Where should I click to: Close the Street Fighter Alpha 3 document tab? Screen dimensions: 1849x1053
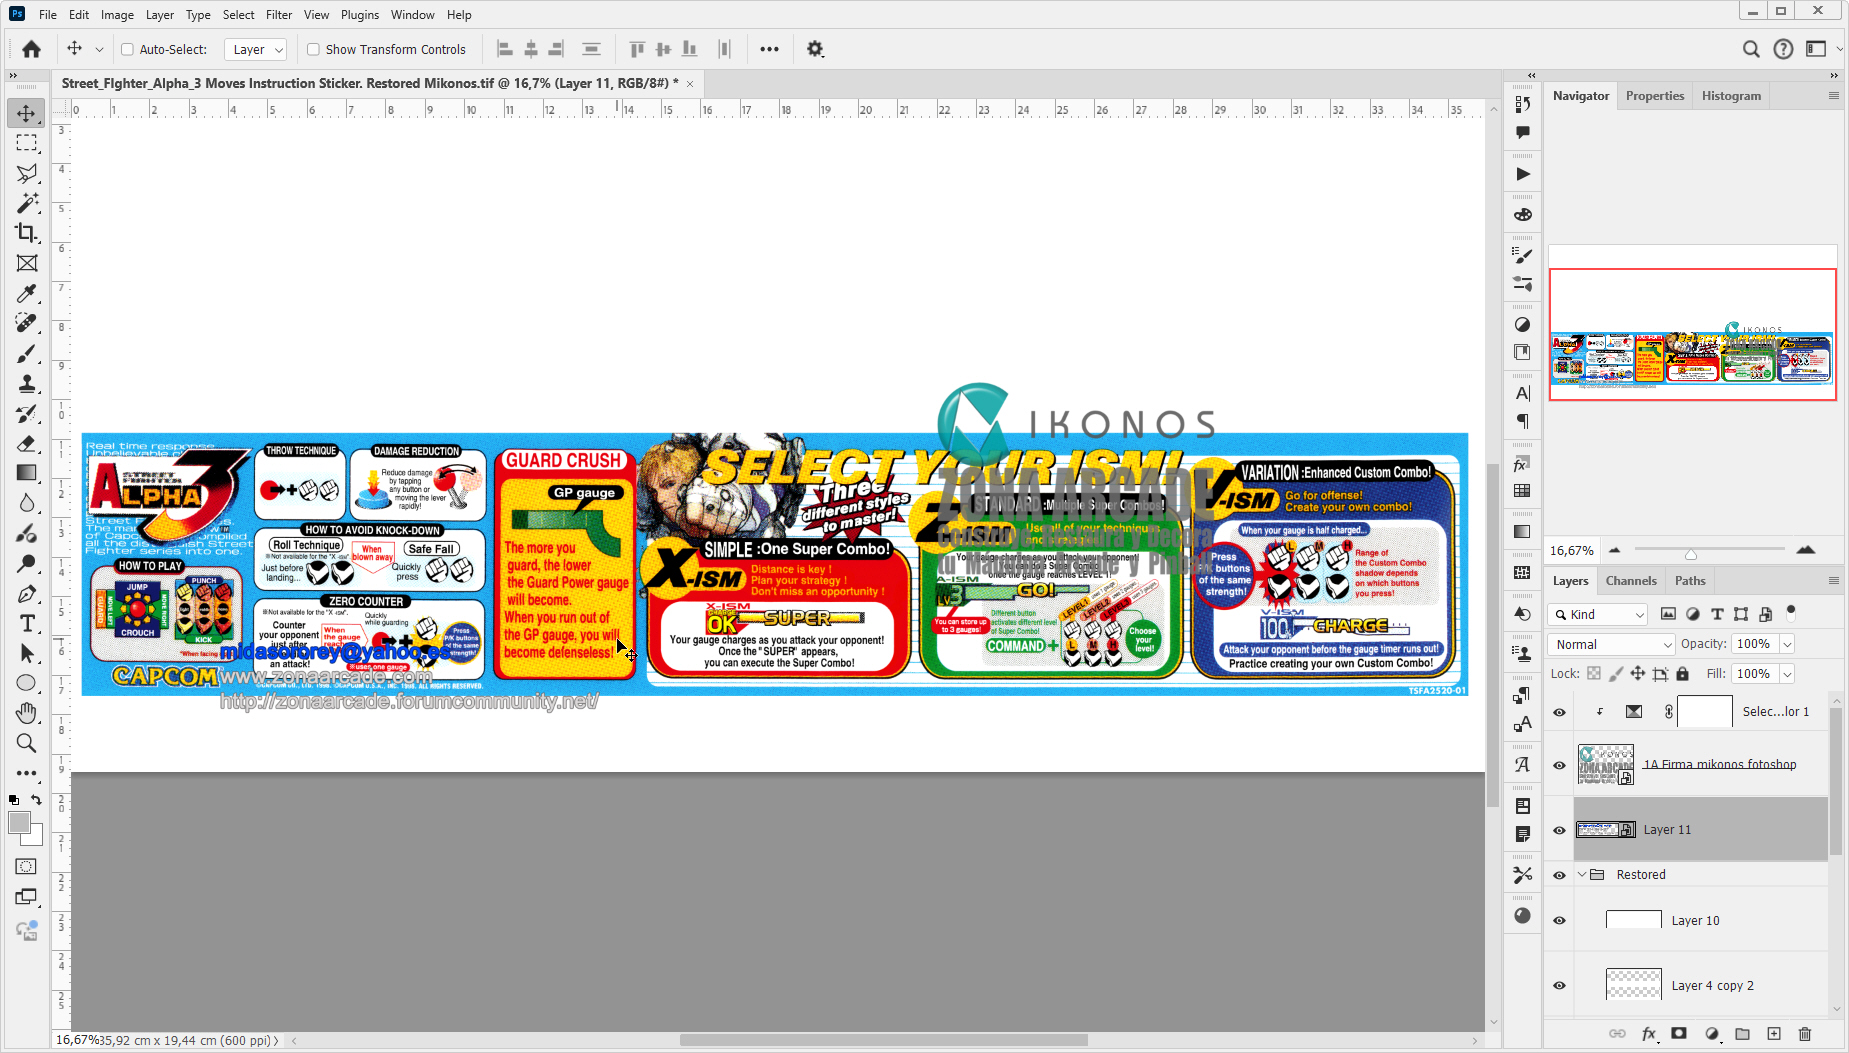pos(690,84)
